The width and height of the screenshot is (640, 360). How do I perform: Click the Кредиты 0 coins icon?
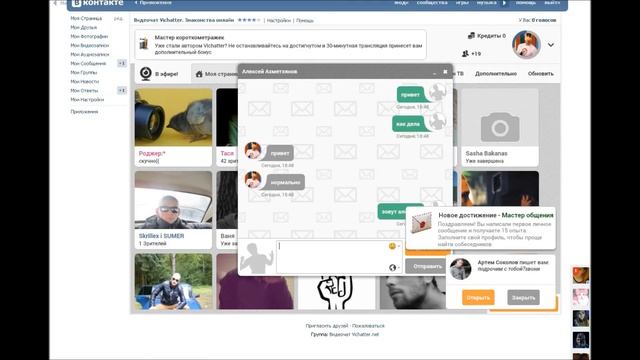[x=471, y=36]
